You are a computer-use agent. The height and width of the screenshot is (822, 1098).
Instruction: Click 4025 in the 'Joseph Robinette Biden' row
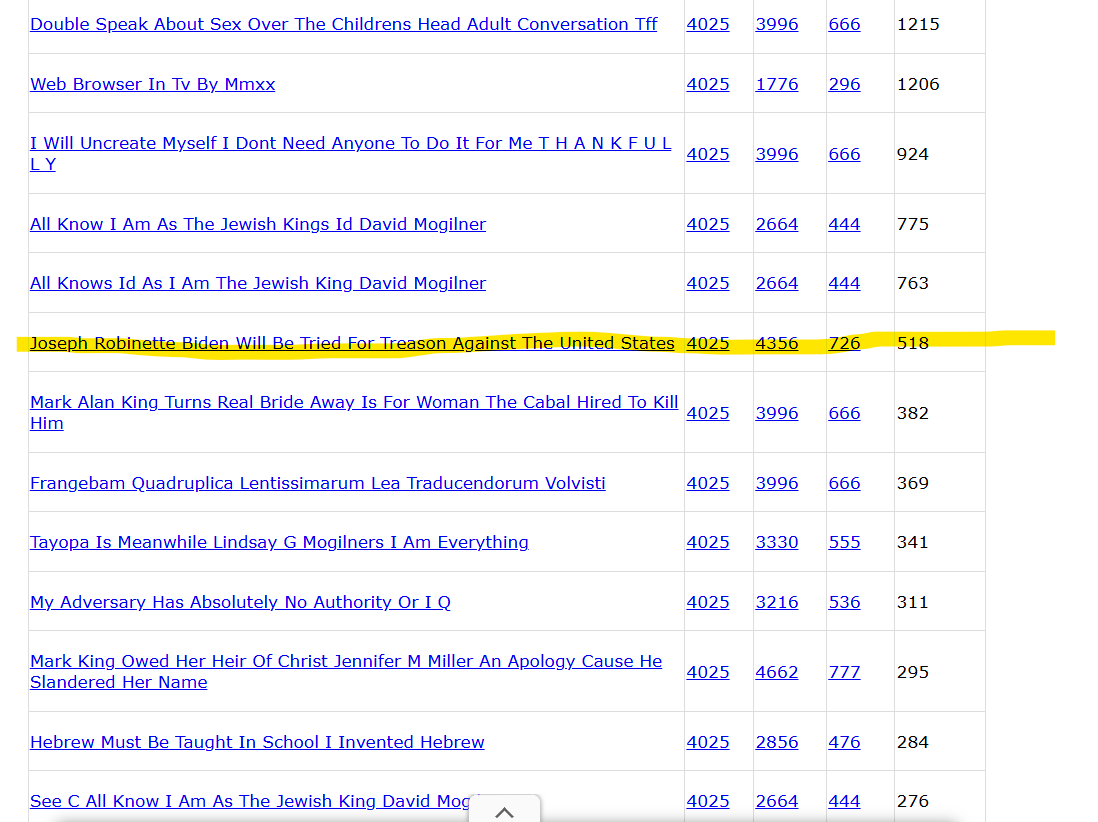pos(708,343)
